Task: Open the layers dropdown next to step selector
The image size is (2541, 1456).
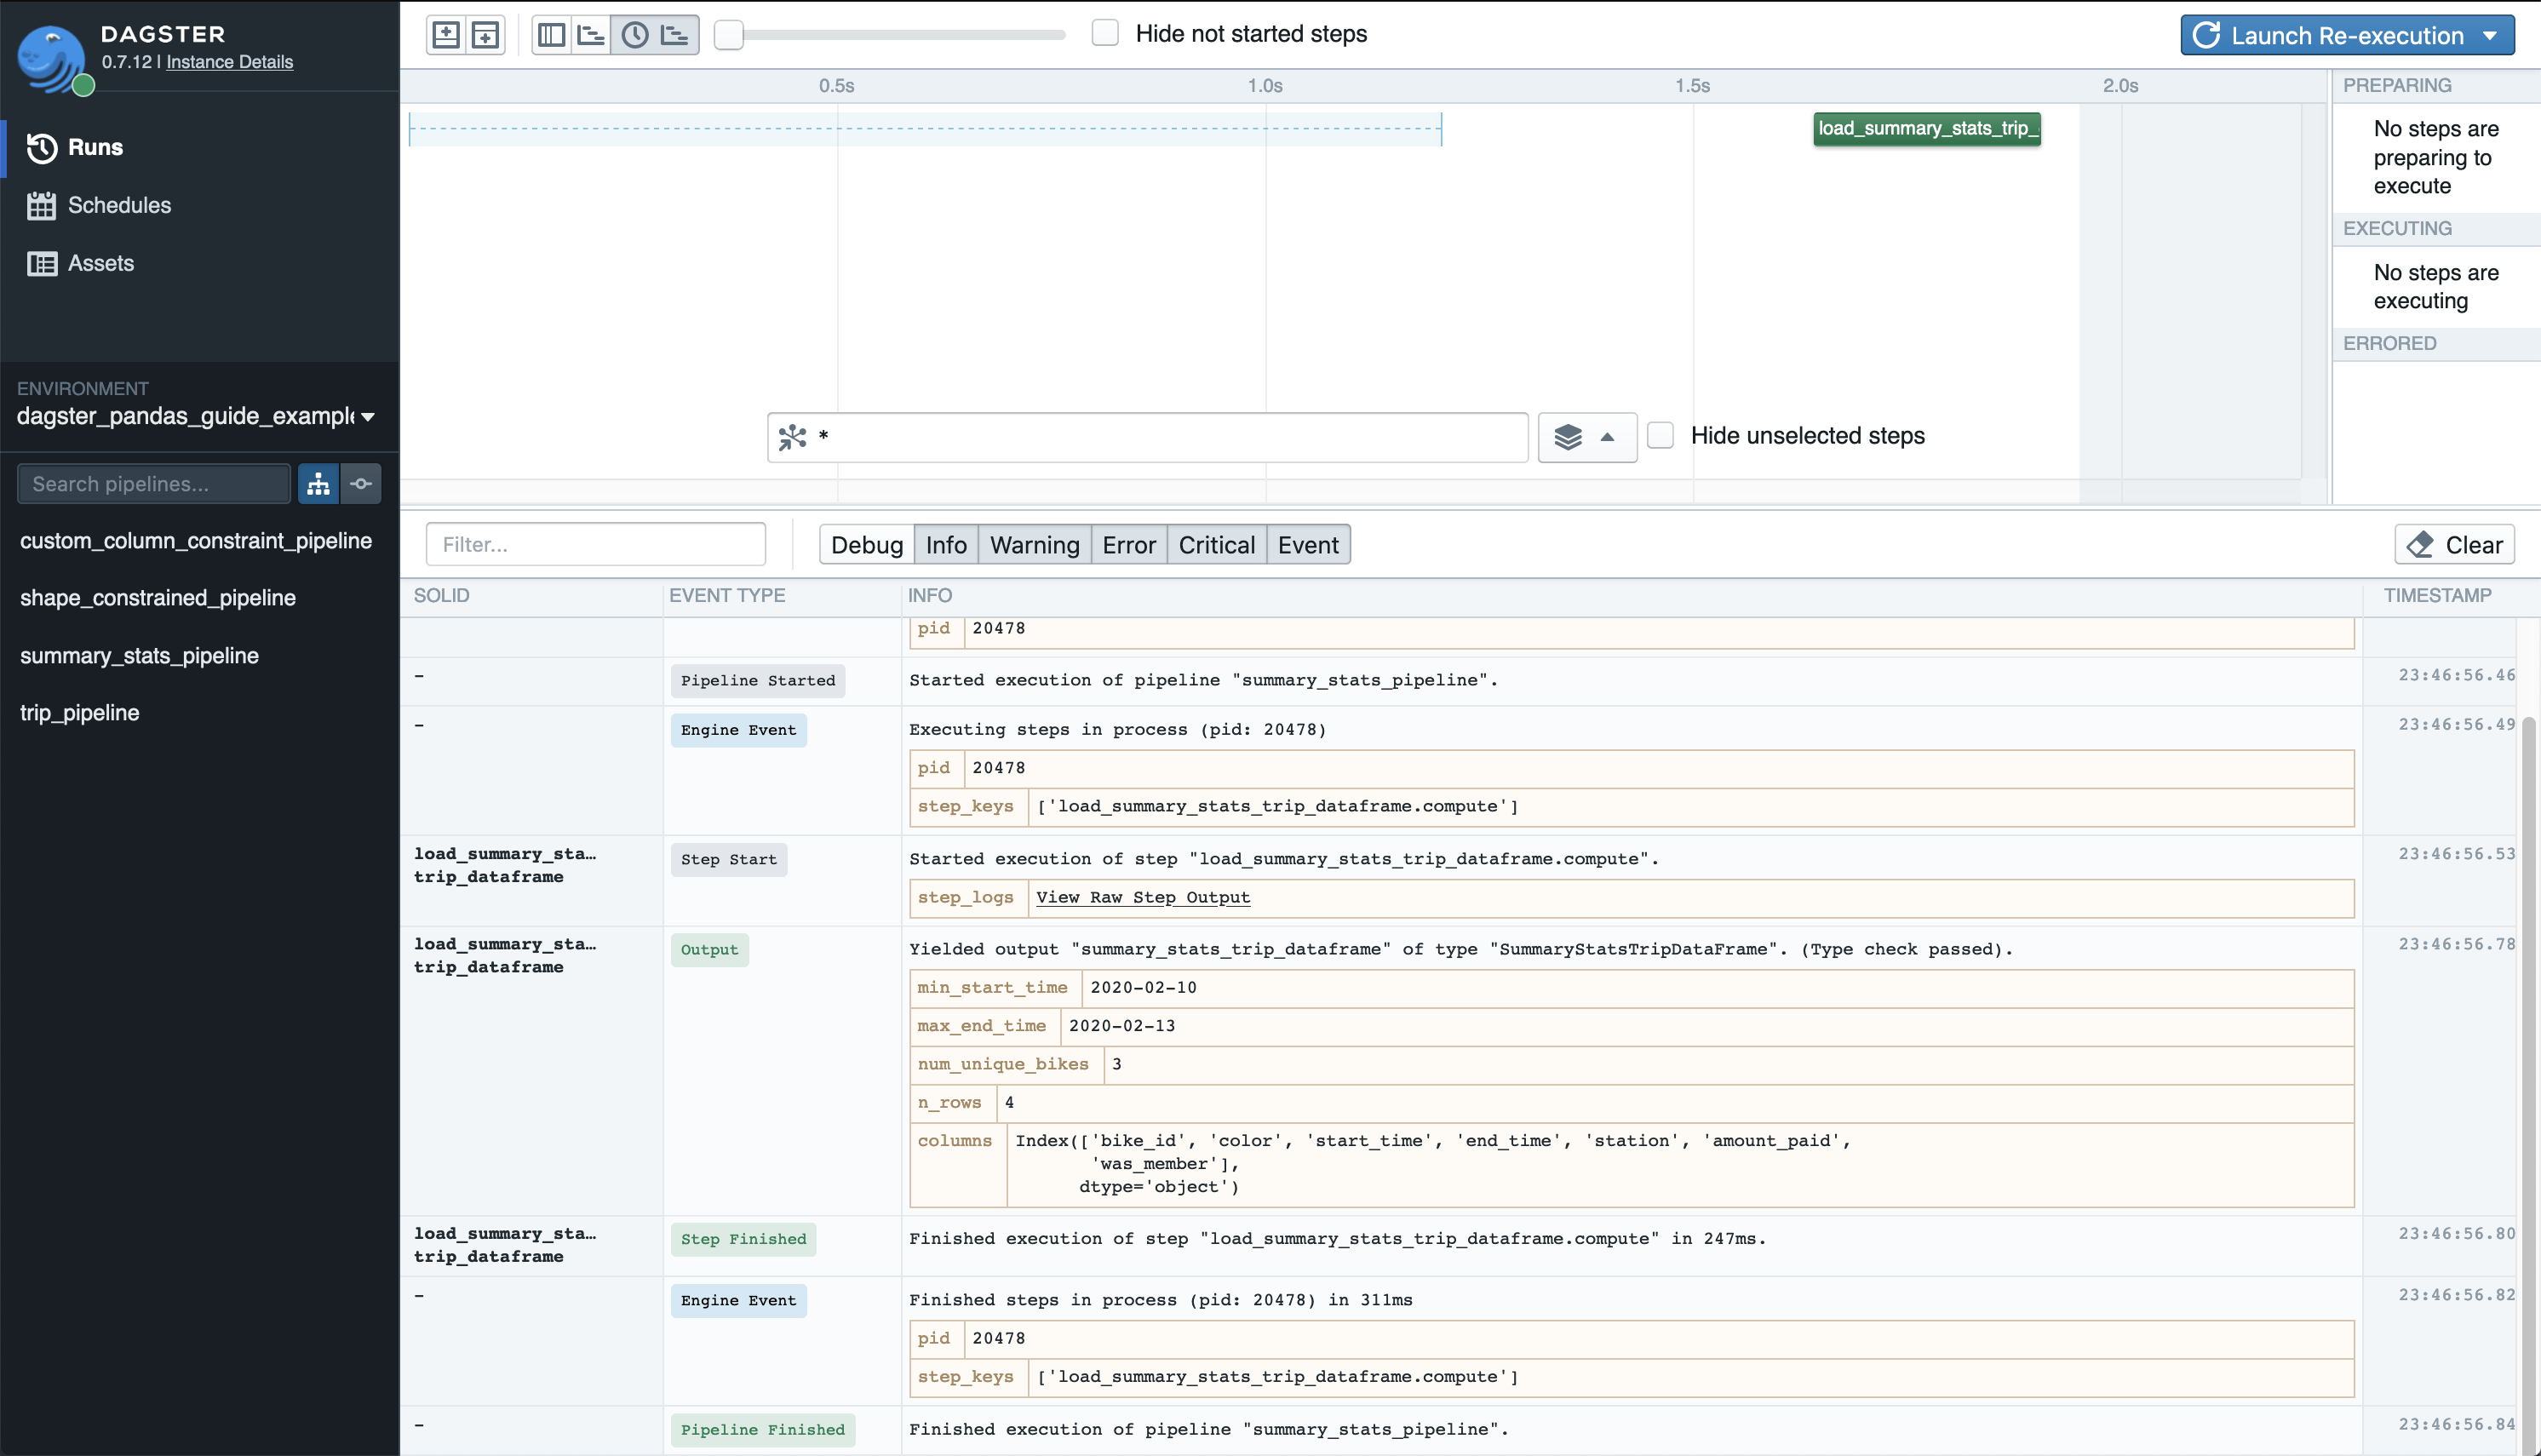Action: [x=1587, y=437]
